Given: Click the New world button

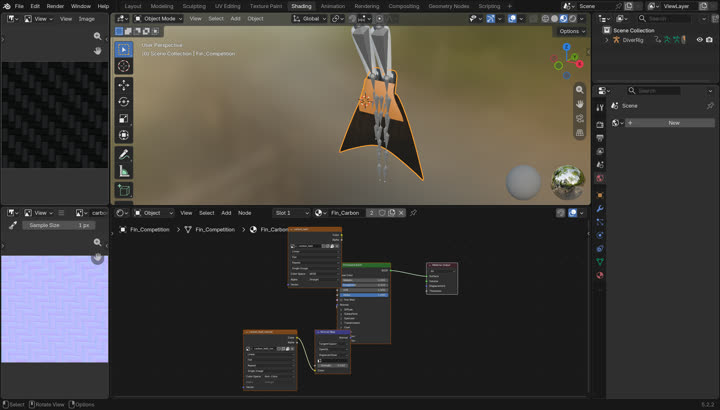Looking at the screenshot, I should point(670,123).
